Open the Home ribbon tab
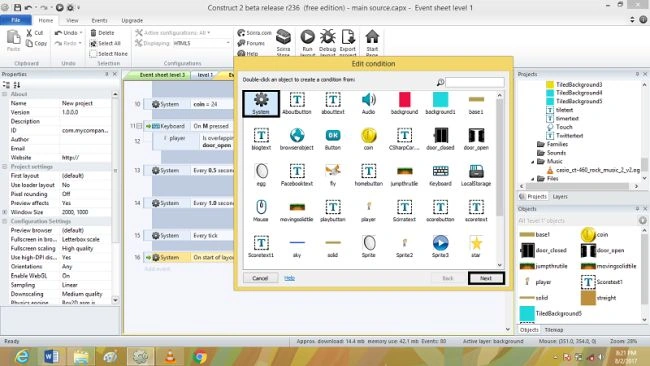 coord(46,20)
